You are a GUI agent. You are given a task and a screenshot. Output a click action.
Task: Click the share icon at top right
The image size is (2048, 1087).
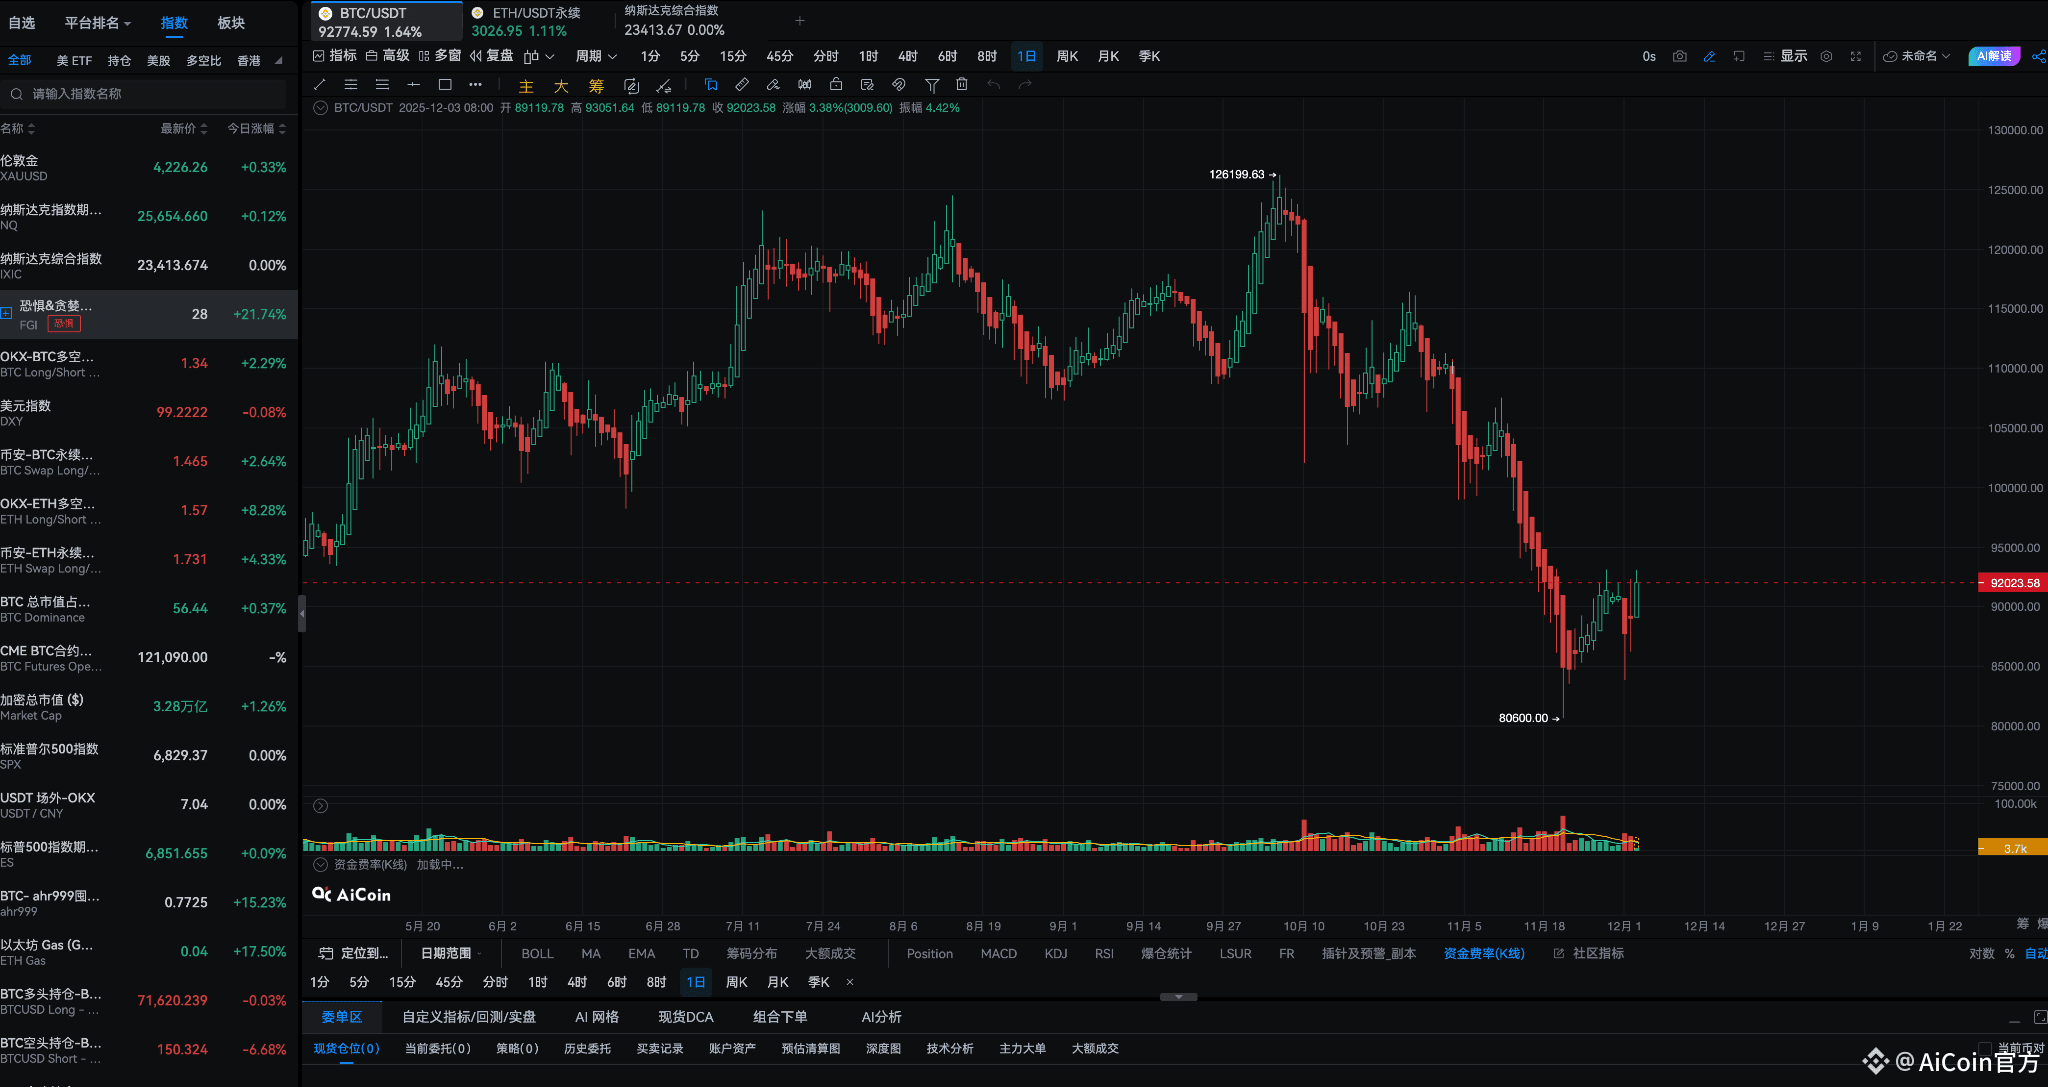click(2038, 56)
